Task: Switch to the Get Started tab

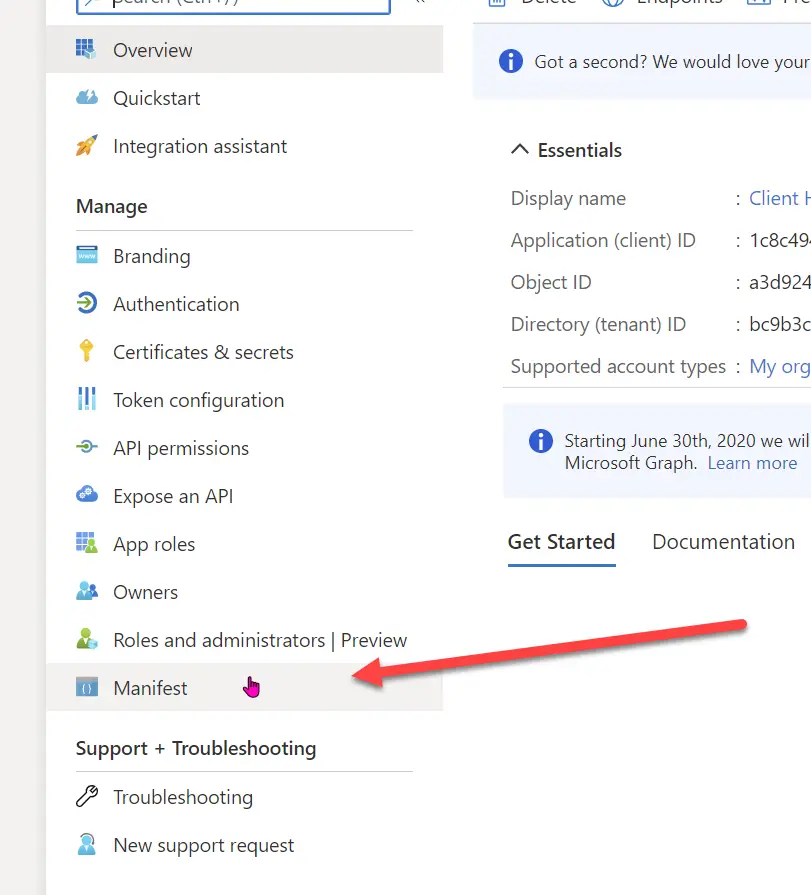Action: (x=561, y=542)
